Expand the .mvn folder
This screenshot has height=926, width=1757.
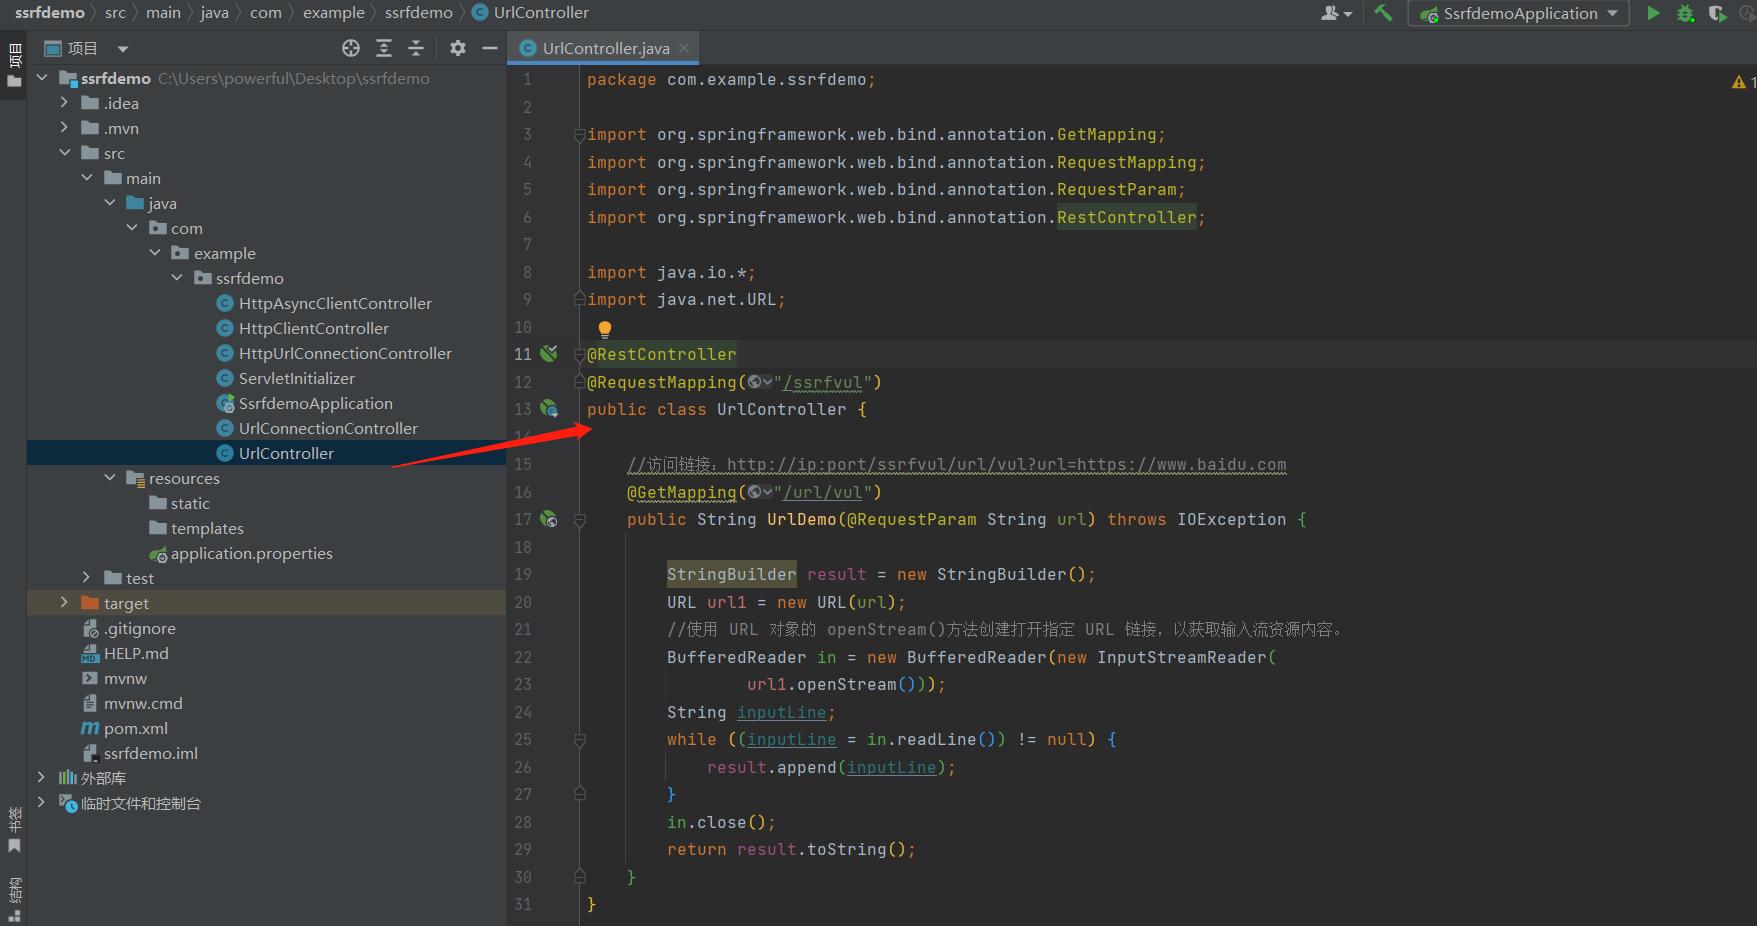[65, 127]
